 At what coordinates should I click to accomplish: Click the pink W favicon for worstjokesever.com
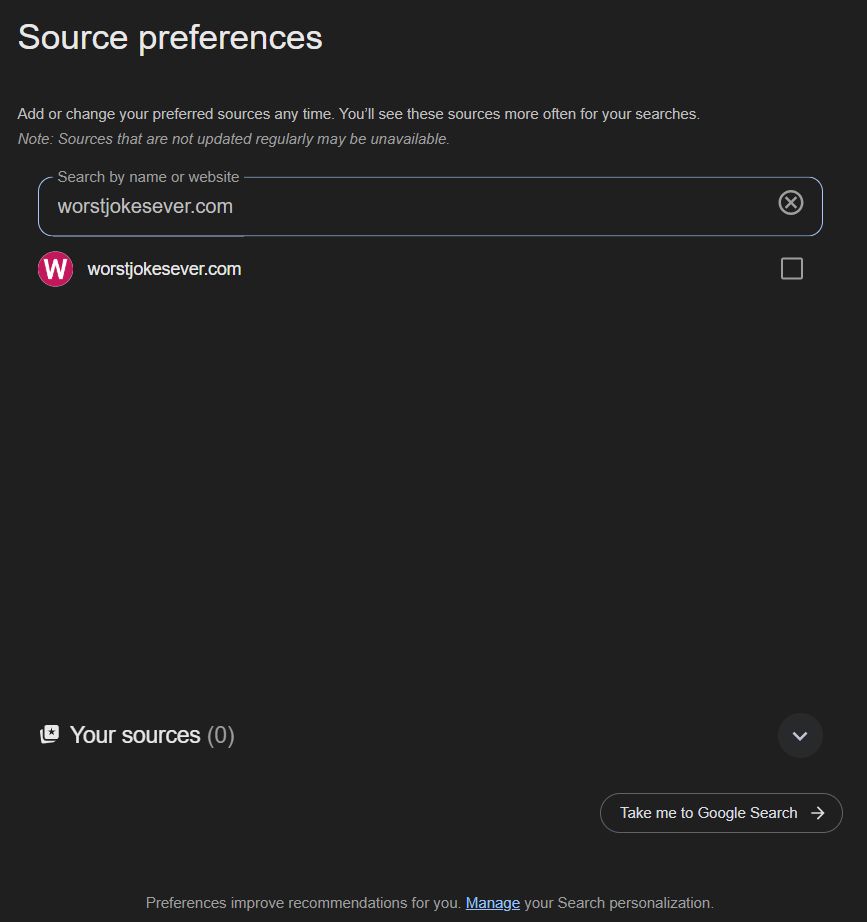point(55,269)
